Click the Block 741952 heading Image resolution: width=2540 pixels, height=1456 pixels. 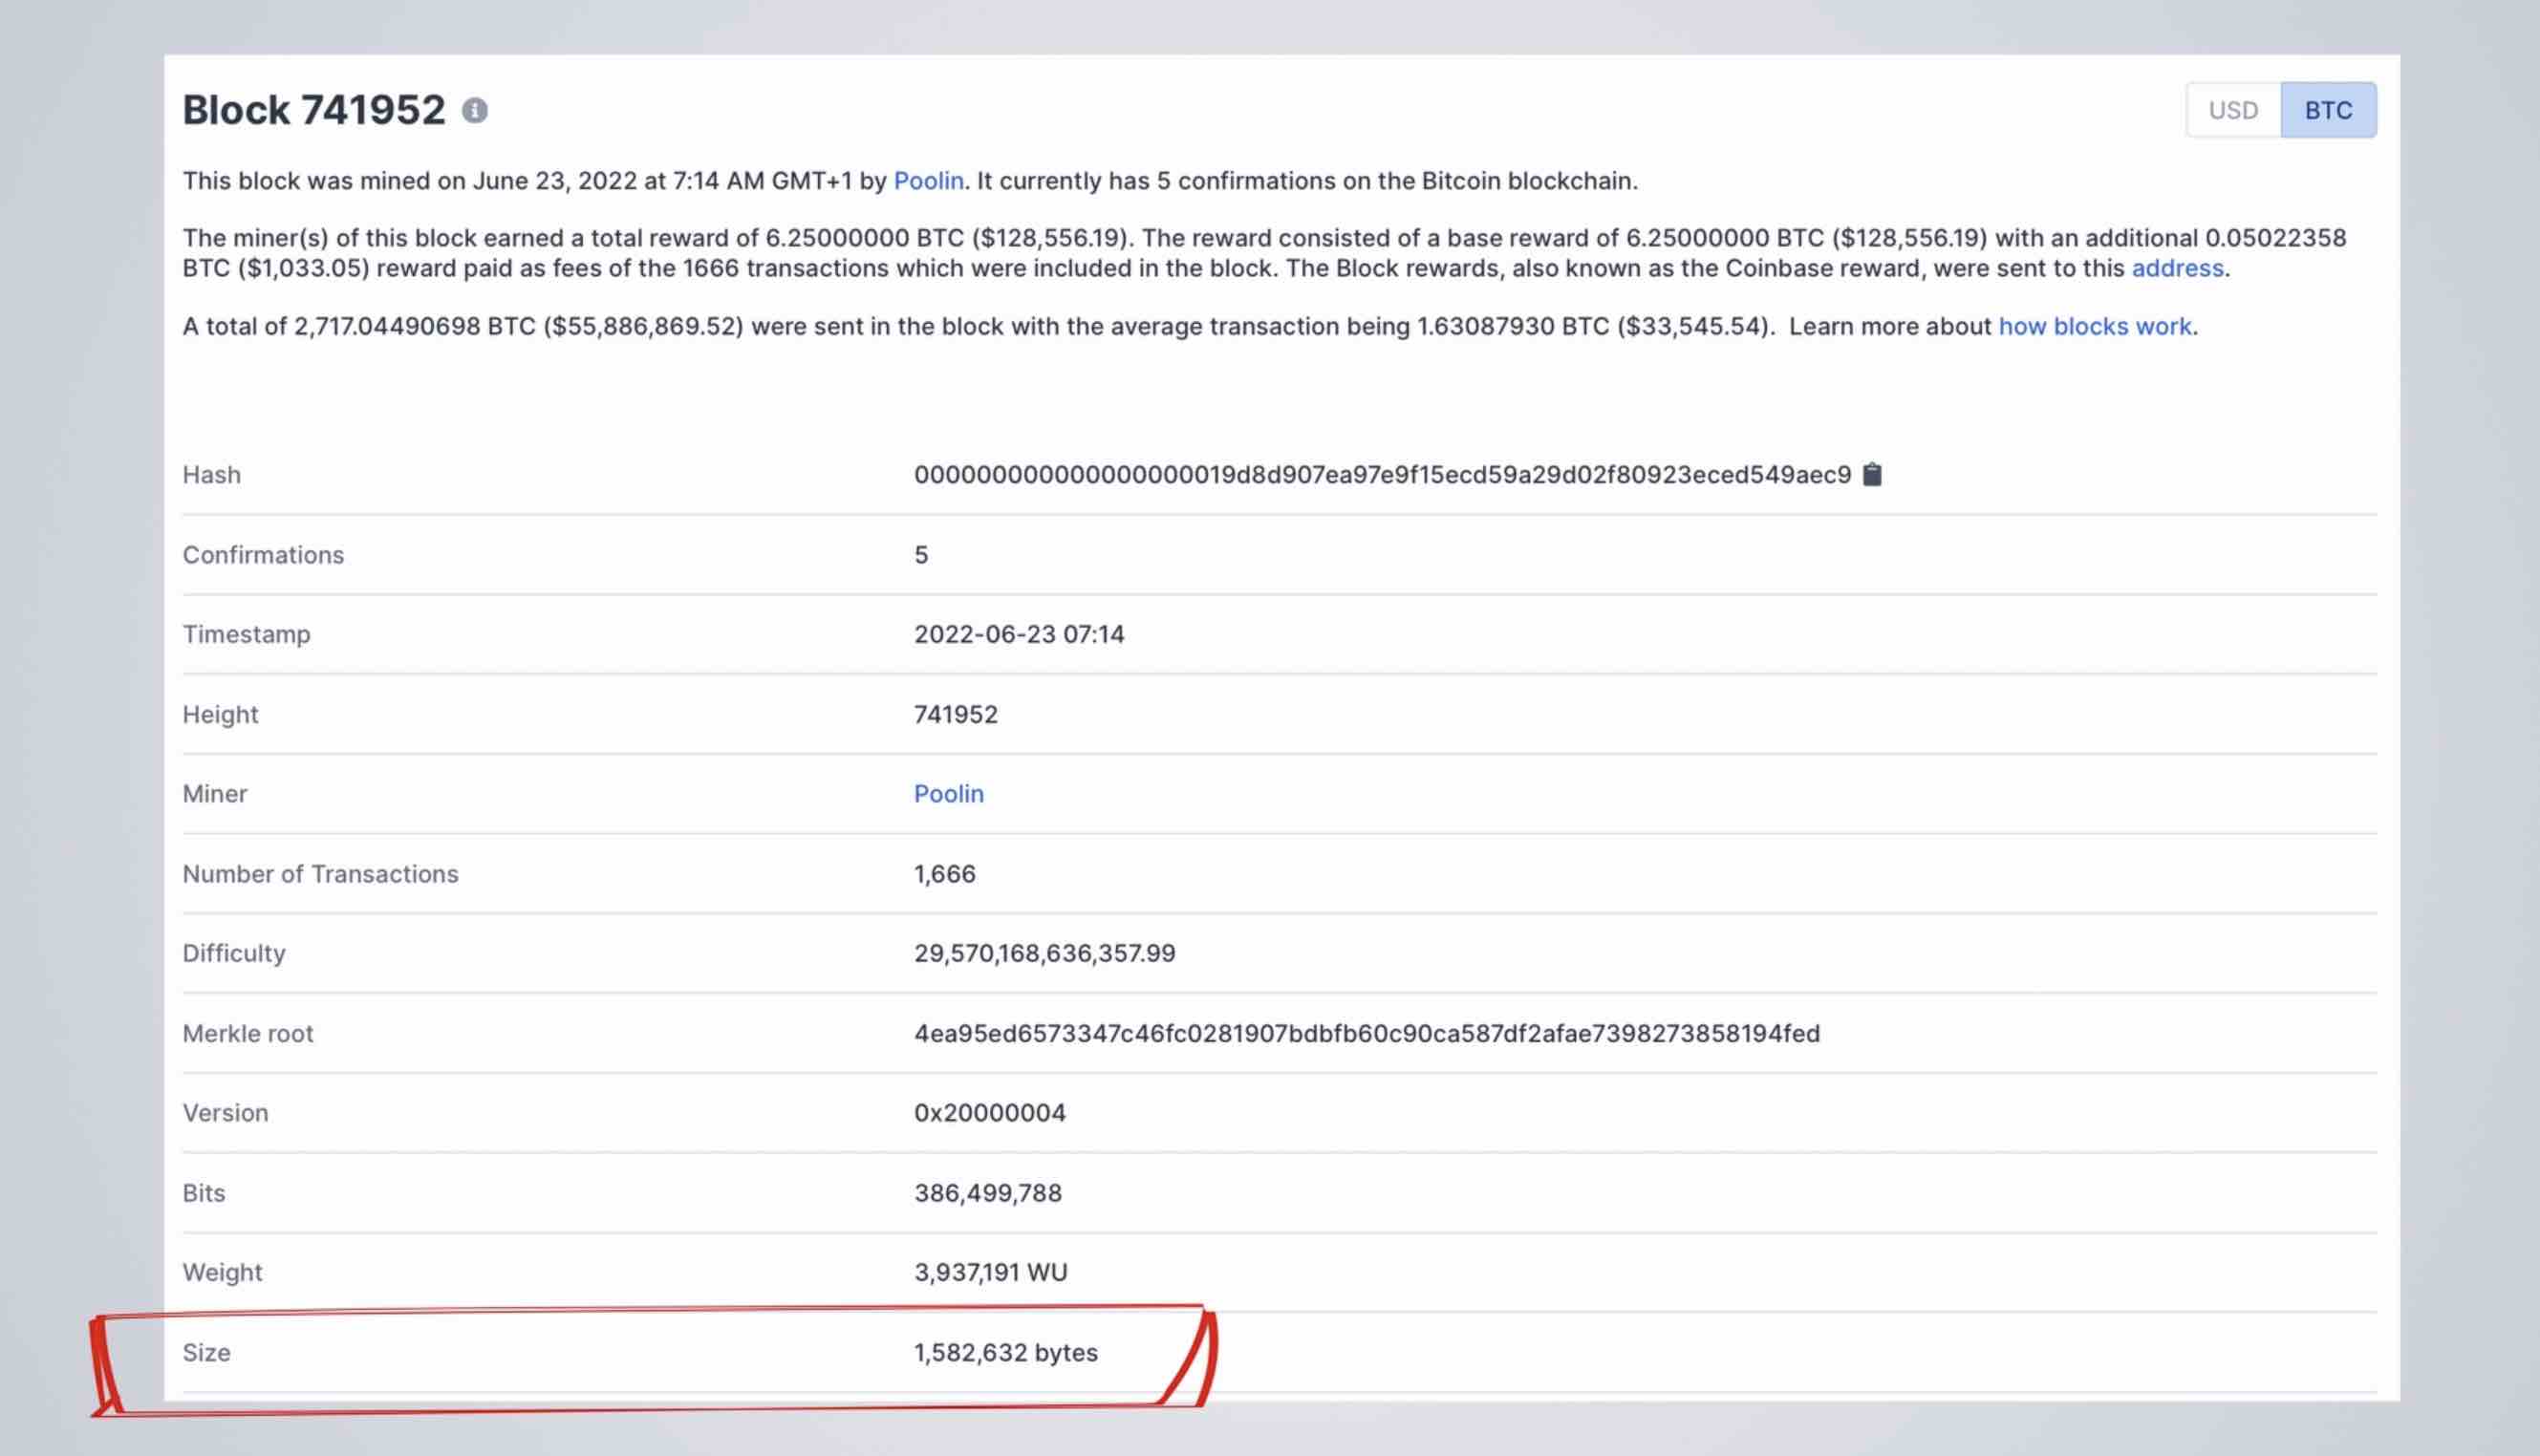tap(314, 110)
